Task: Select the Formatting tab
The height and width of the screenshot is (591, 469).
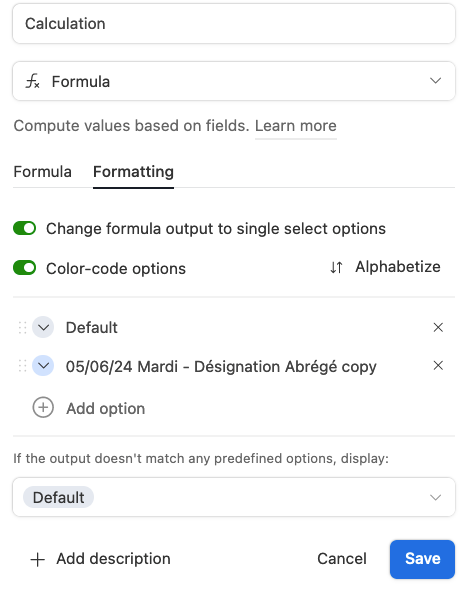Action: (133, 172)
